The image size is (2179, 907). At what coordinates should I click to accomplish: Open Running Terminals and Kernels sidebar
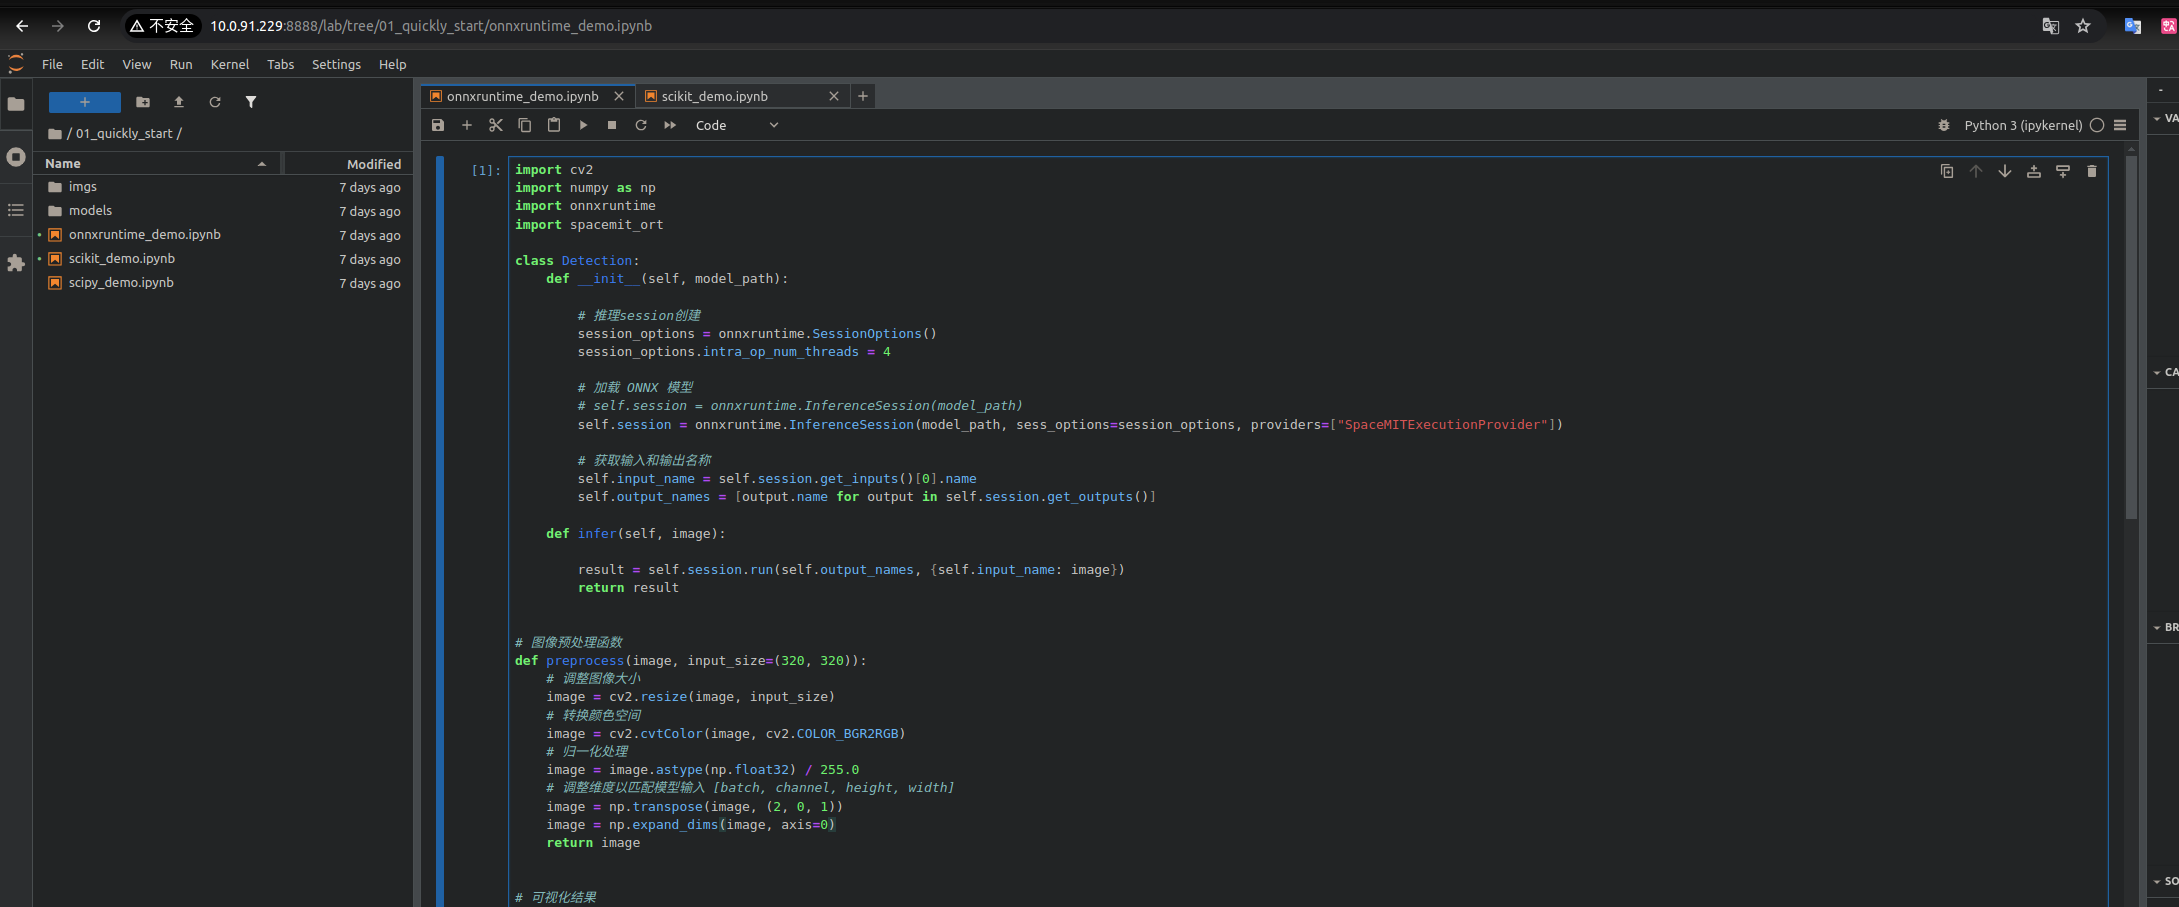[16, 157]
